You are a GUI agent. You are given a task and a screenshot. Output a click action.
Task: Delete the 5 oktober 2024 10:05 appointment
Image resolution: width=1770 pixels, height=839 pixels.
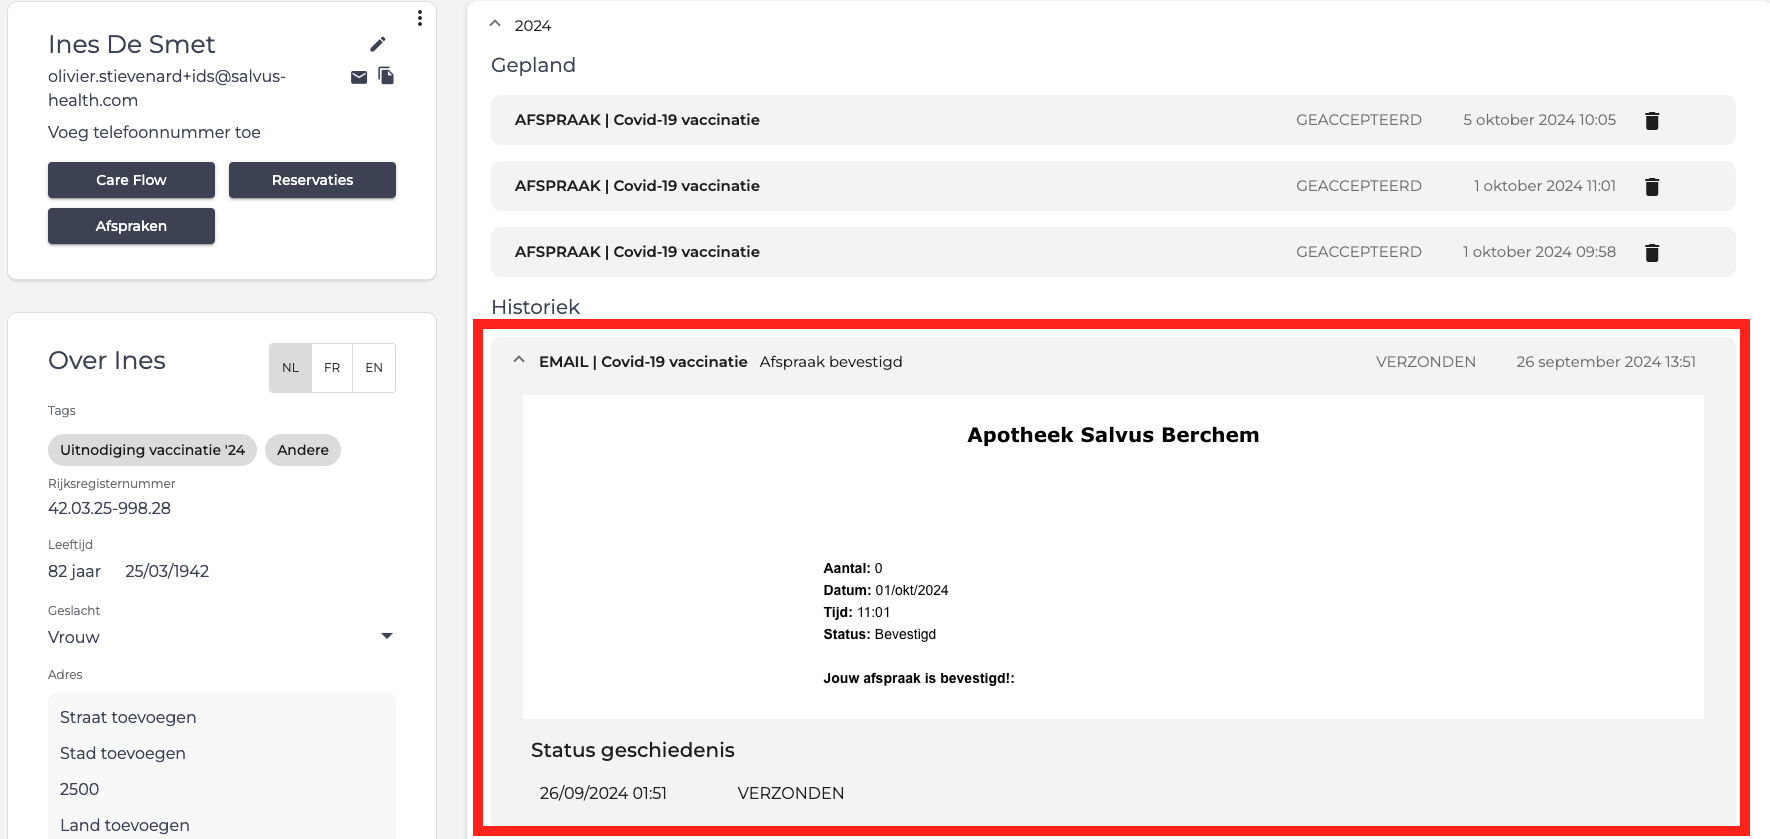(x=1652, y=121)
